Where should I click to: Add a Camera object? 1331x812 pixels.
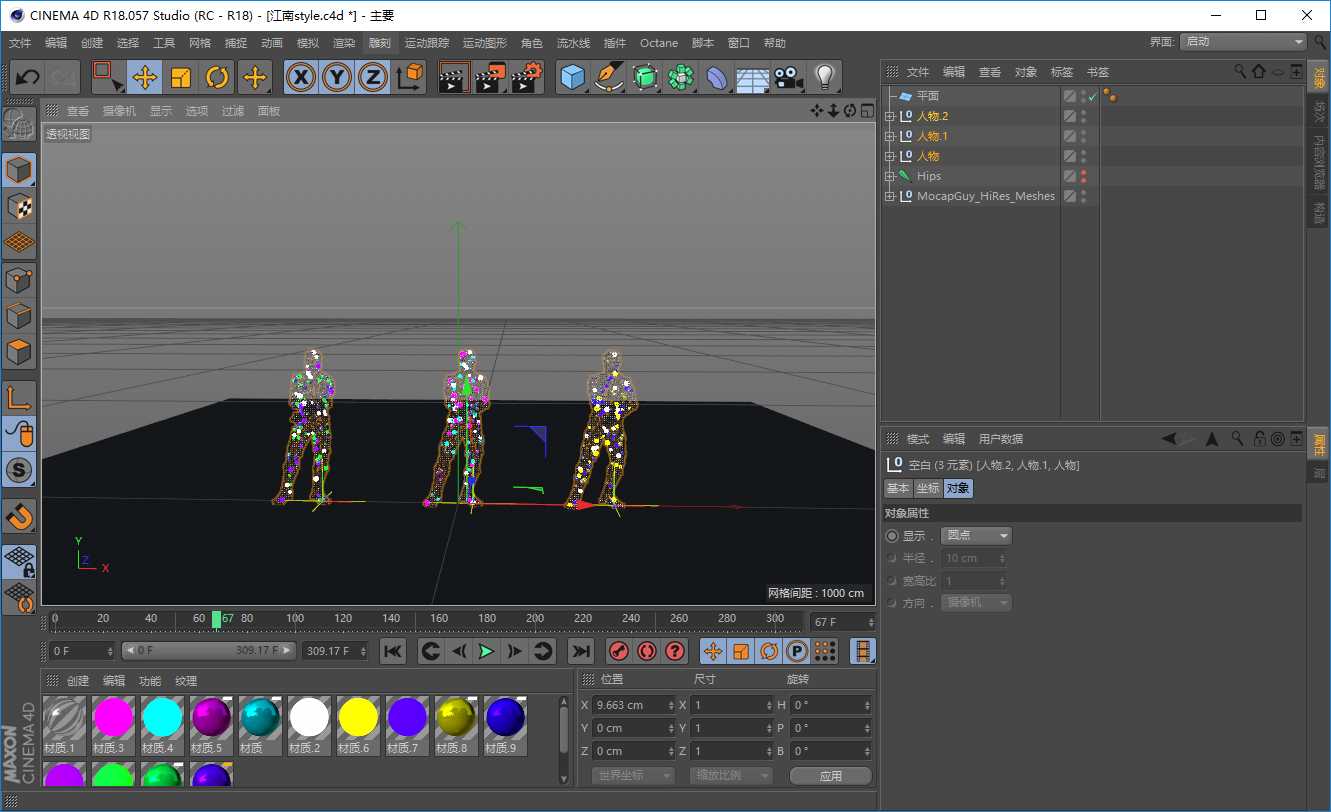(789, 77)
